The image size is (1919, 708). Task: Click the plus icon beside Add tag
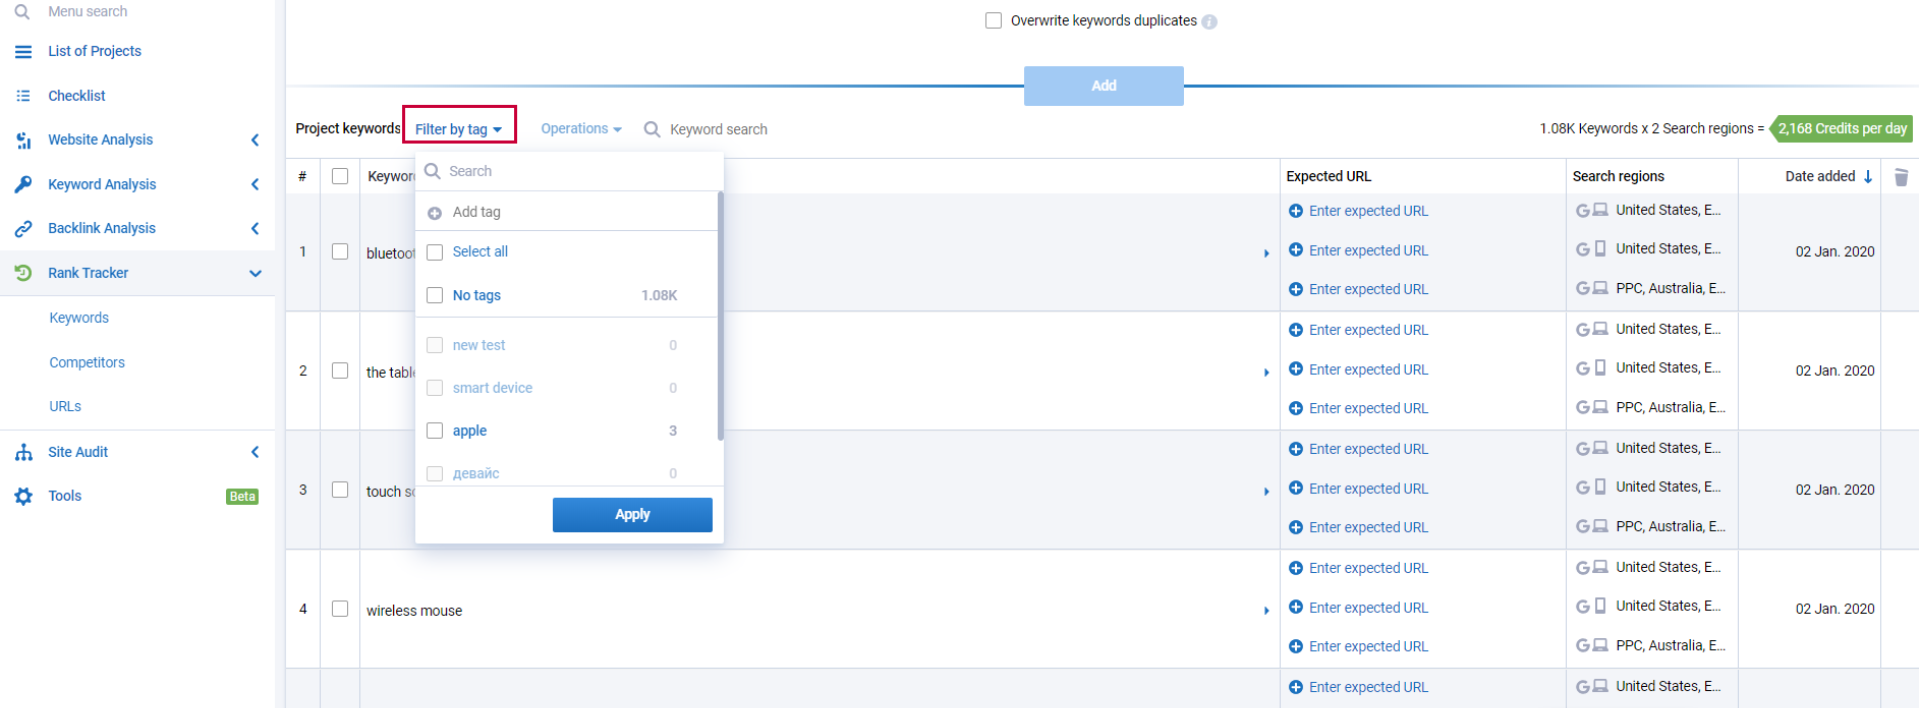click(435, 213)
